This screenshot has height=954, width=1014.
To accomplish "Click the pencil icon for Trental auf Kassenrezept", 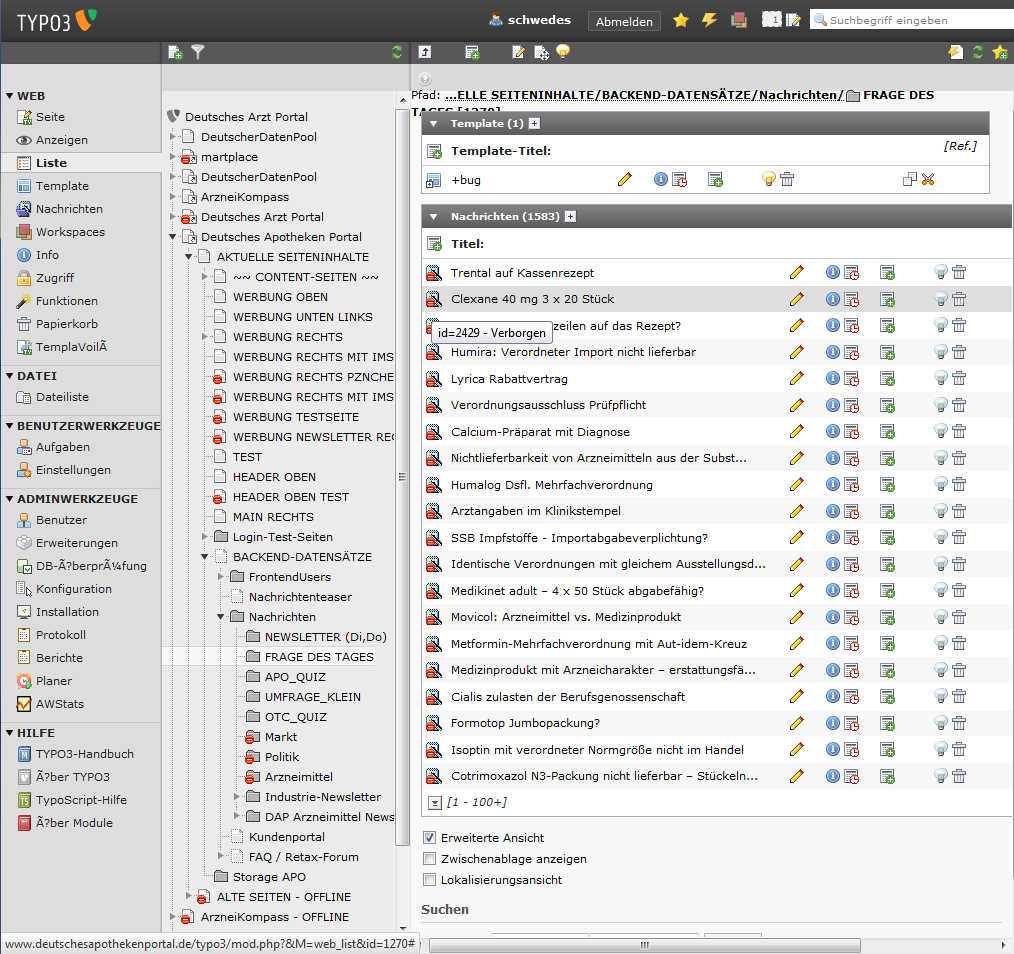I will 796,272.
